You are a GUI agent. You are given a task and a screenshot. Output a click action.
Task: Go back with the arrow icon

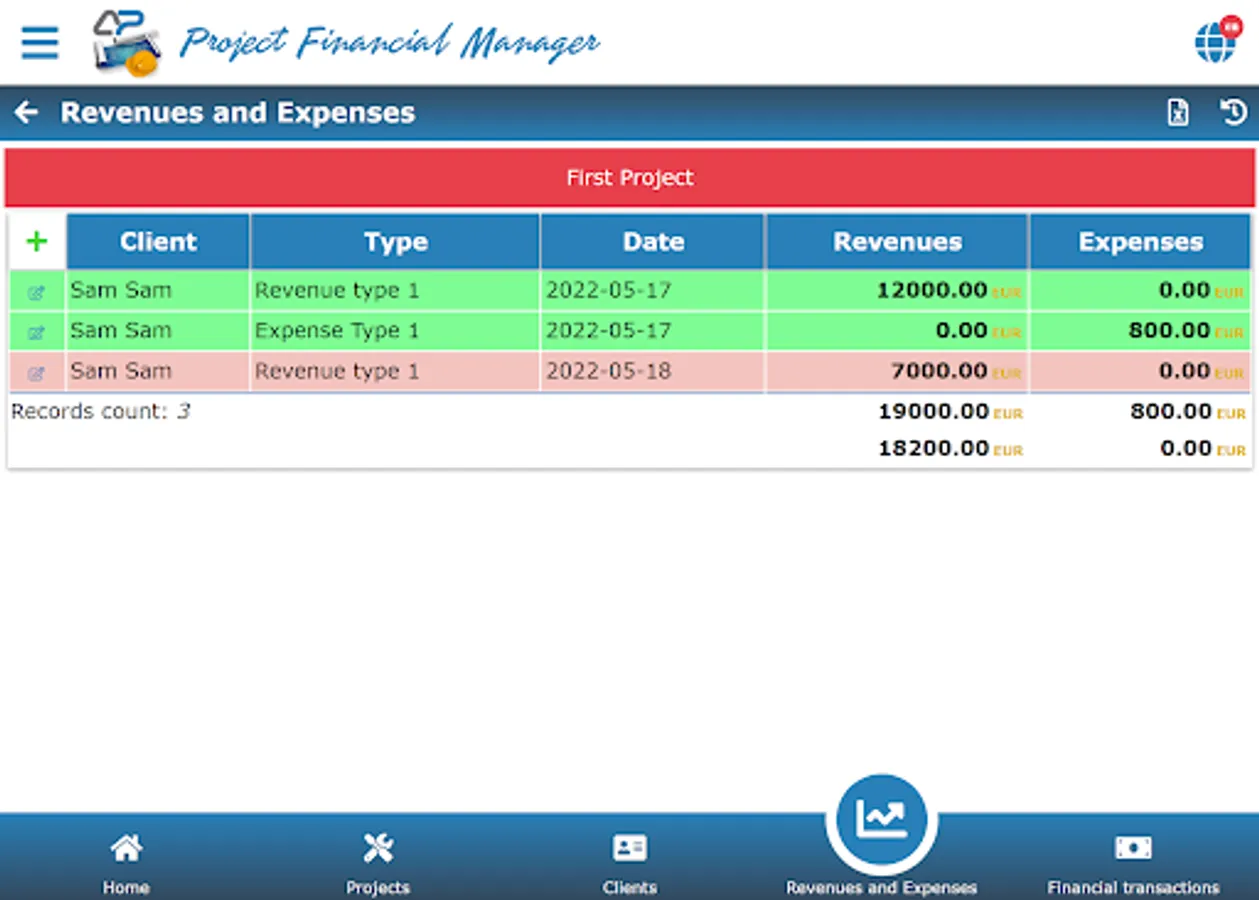tap(26, 113)
